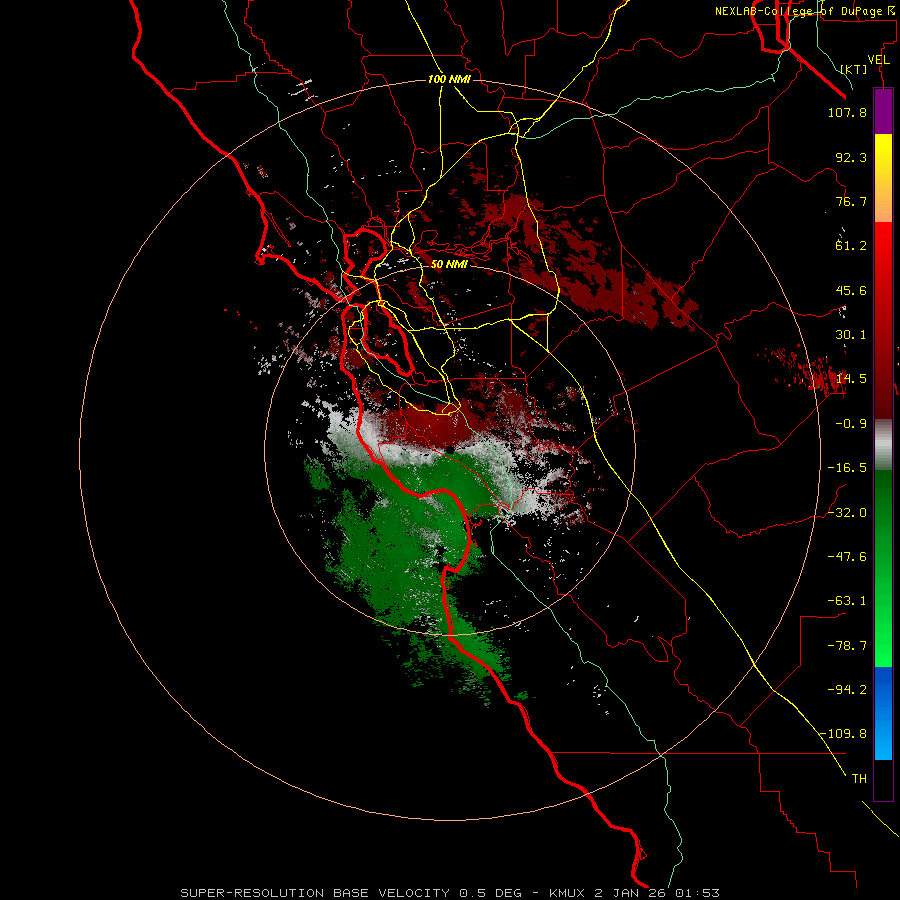900x900 pixels.
Task: Click the blue segment of the color bar
Action: pos(883,713)
